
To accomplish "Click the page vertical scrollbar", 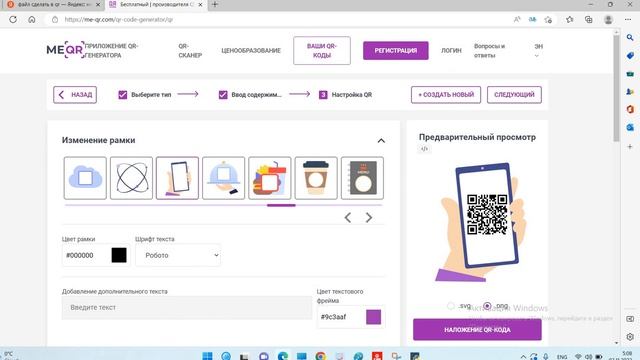I will point(616,88).
